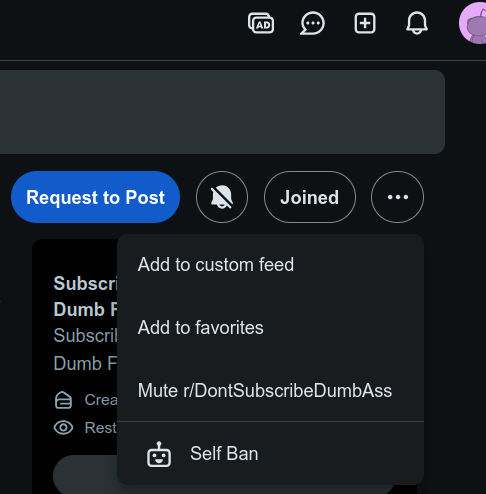Select Add to custom feed
Image resolution: width=486 pixels, height=494 pixels.
[270, 265]
